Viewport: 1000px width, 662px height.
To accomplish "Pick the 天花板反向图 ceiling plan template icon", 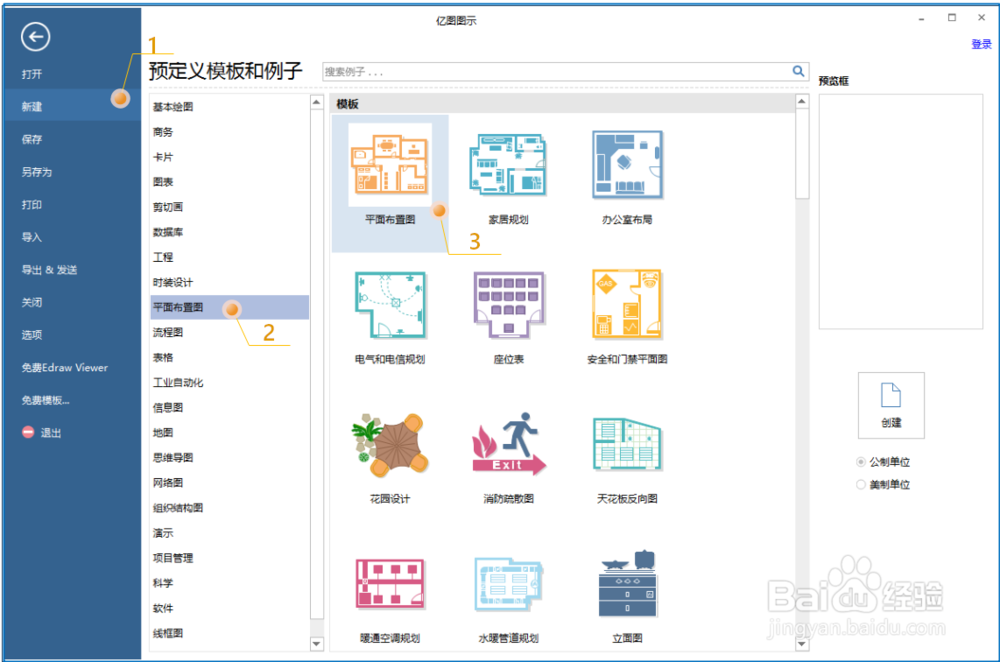I will tap(627, 445).
